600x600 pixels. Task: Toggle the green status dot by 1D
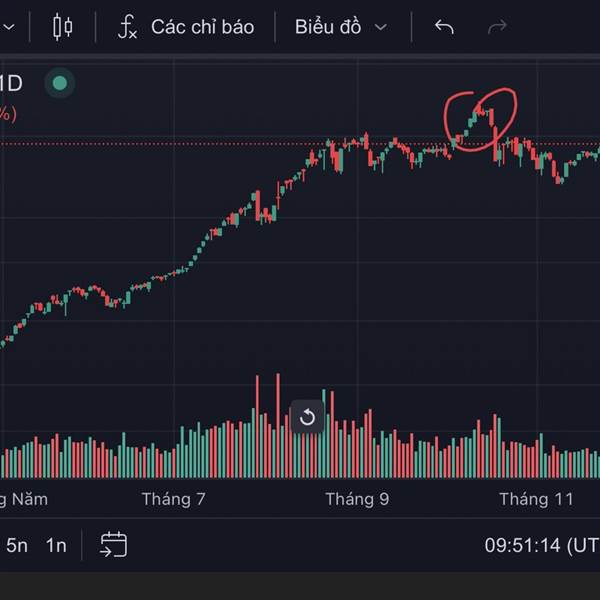60,83
